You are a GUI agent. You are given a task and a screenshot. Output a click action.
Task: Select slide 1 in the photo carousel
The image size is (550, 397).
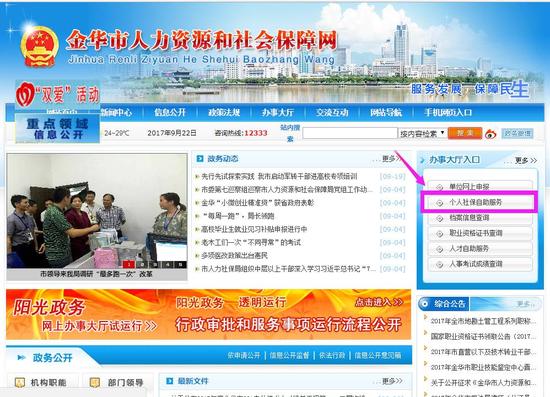click(129, 264)
